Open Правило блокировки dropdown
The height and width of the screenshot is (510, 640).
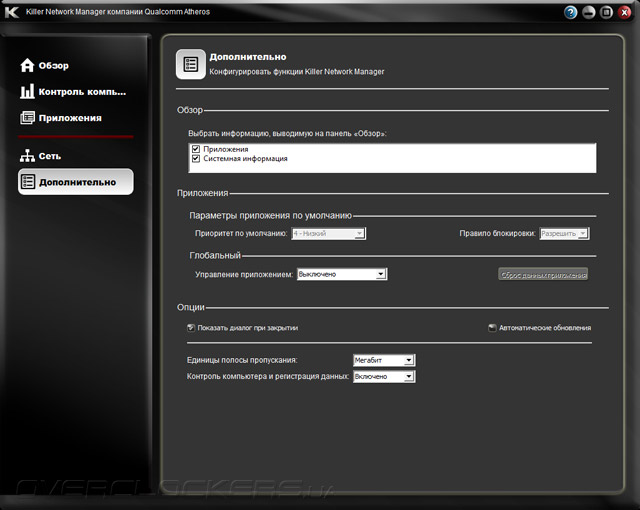pos(564,233)
